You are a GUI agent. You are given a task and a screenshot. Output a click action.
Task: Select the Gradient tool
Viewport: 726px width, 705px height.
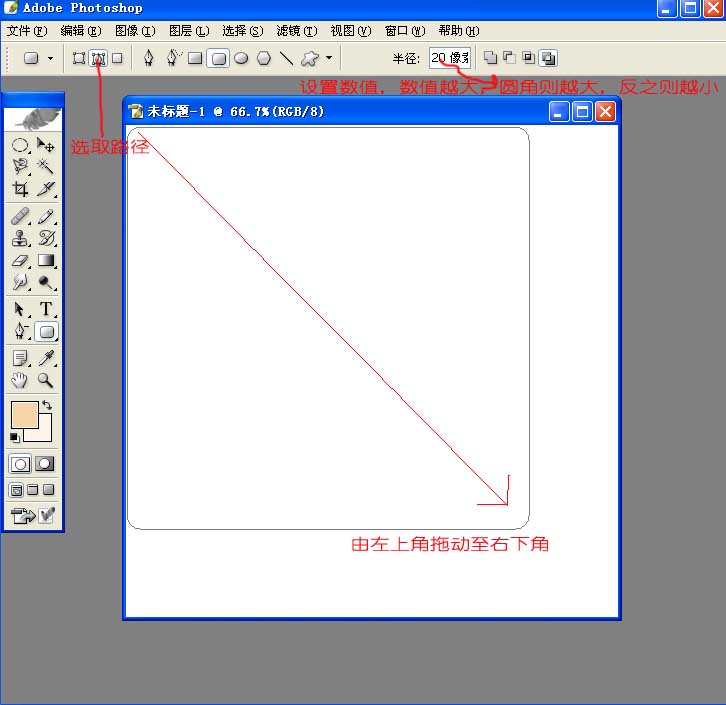pos(45,260)
